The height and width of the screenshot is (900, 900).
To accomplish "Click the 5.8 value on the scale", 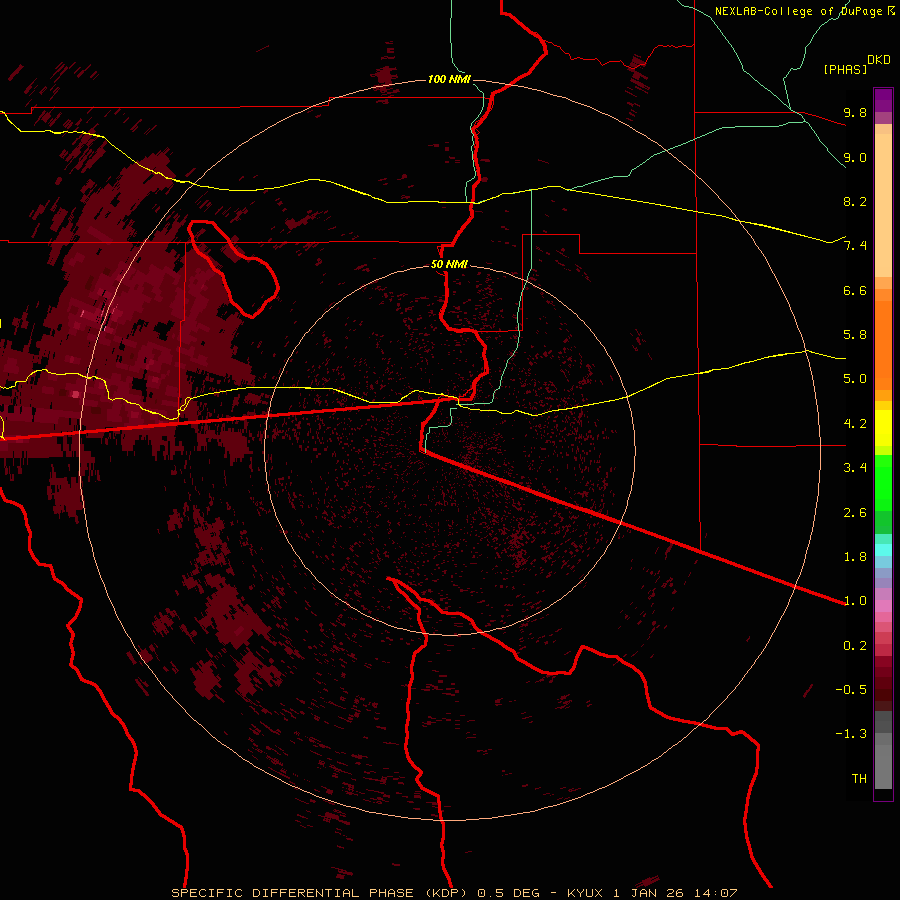I will coord(855,335).
